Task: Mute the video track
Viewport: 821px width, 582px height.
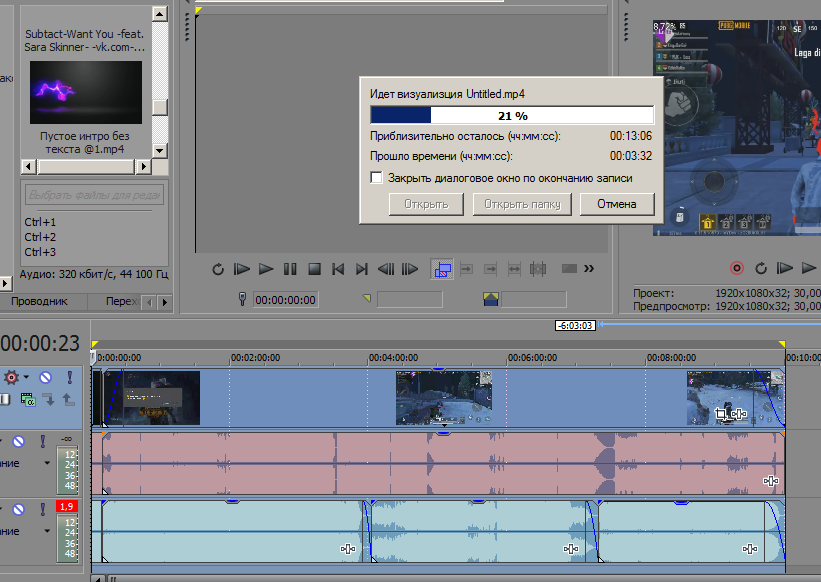Action: [x=45, y=375]
